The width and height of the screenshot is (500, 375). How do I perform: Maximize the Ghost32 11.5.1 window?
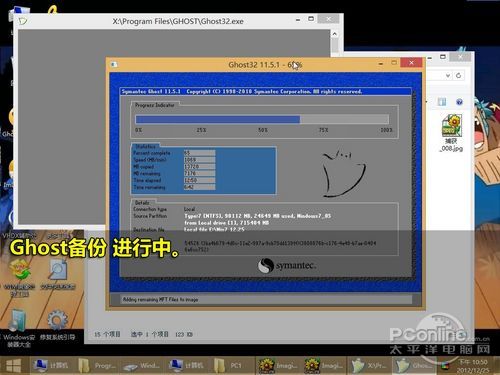(x=394, y=63)
